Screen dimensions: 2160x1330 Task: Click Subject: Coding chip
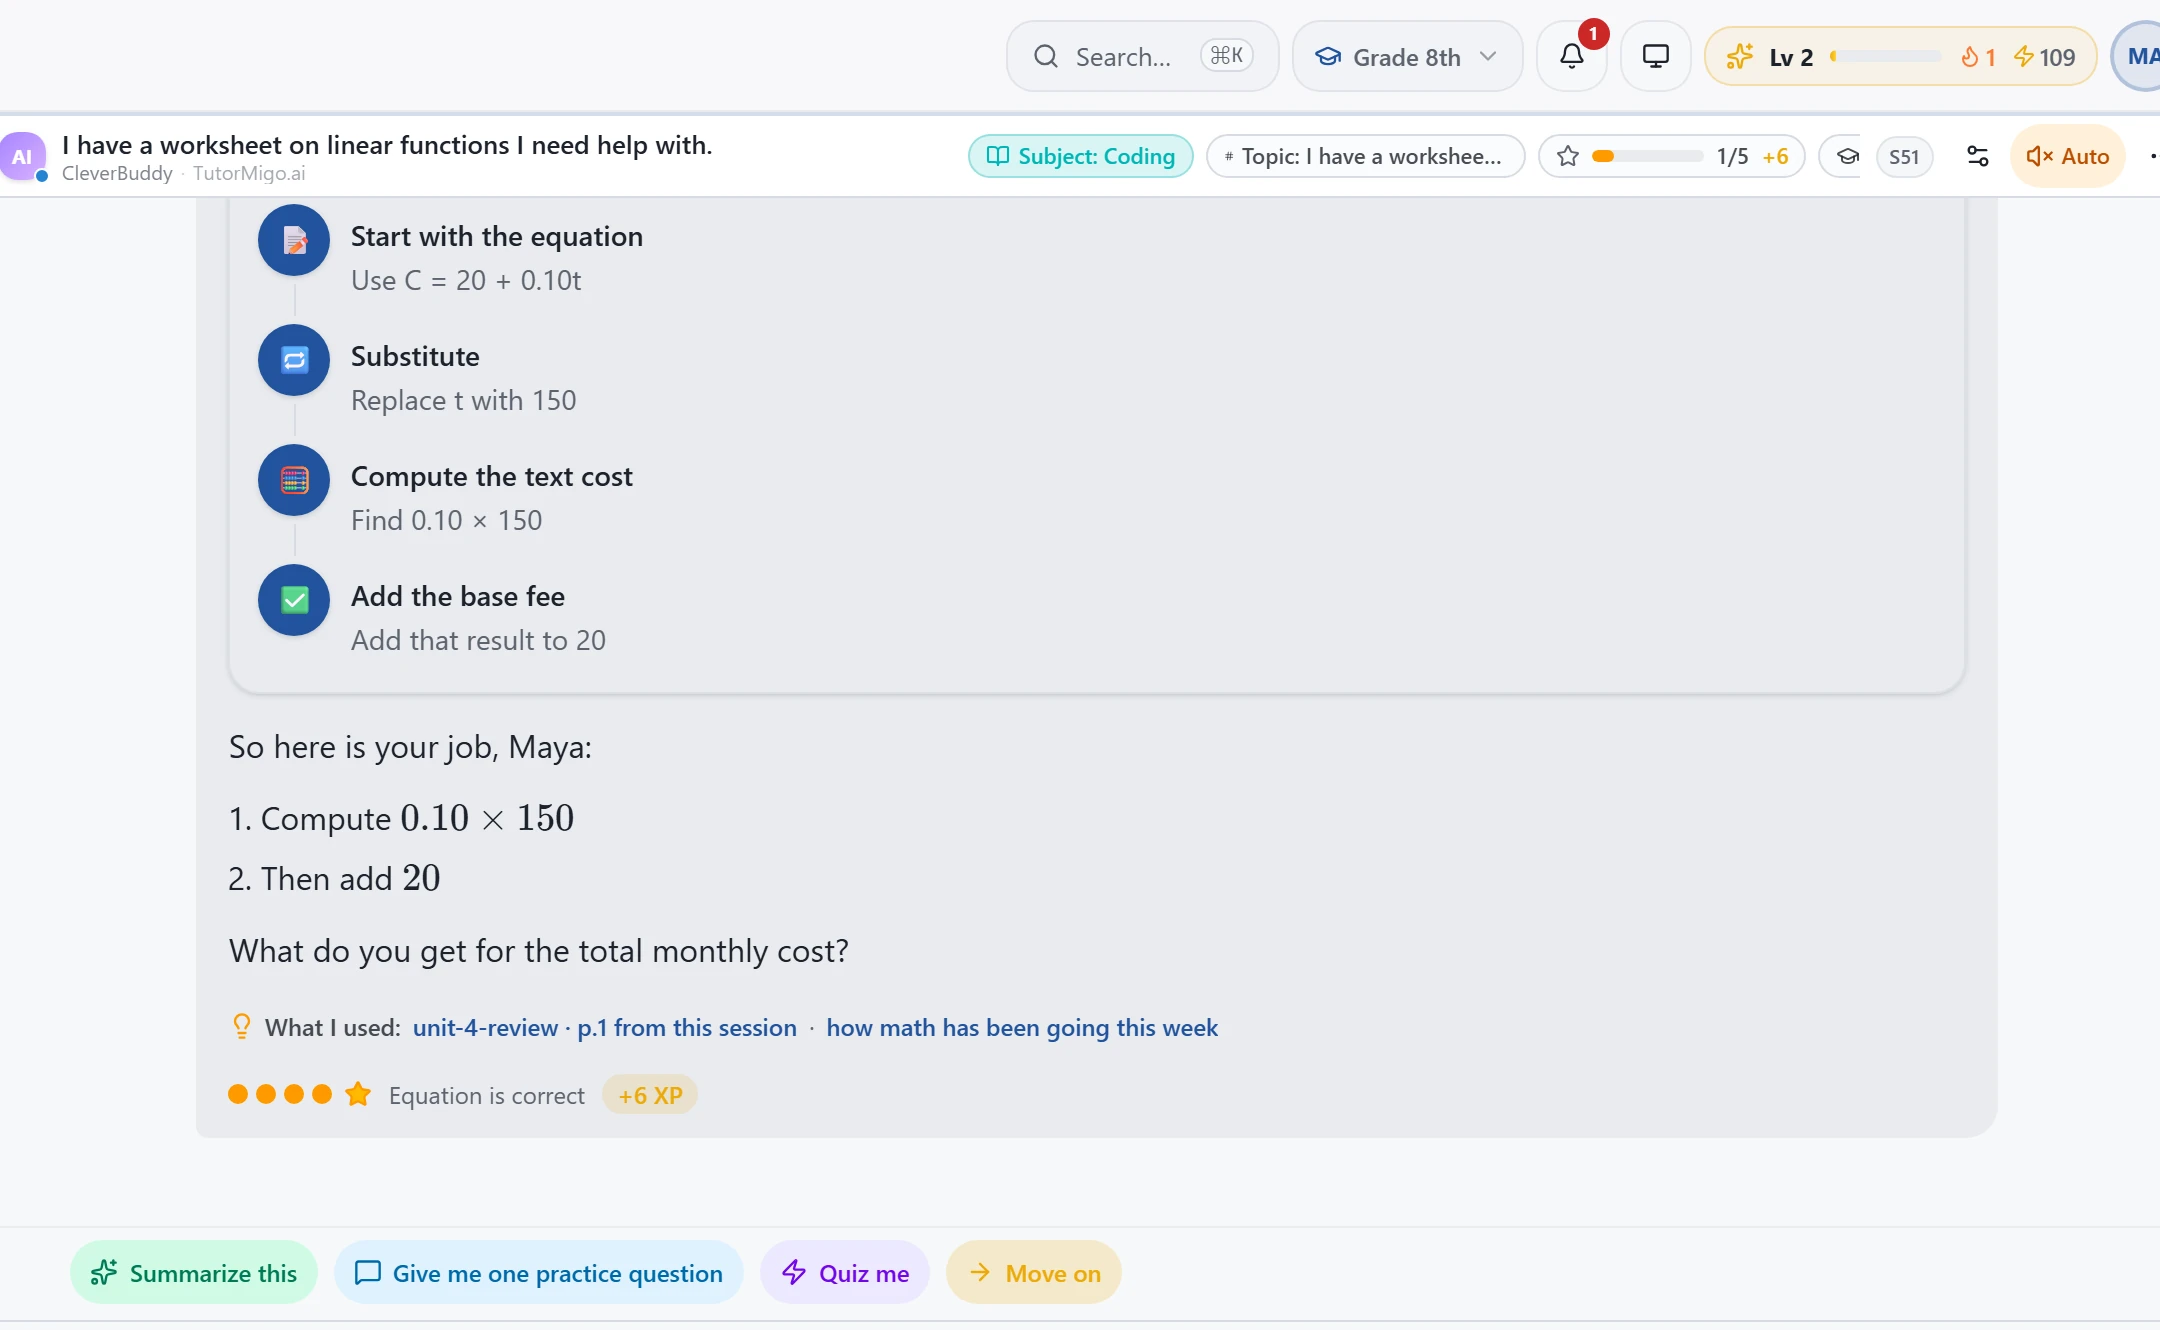pyautogui.click(x=1081, y=156)
